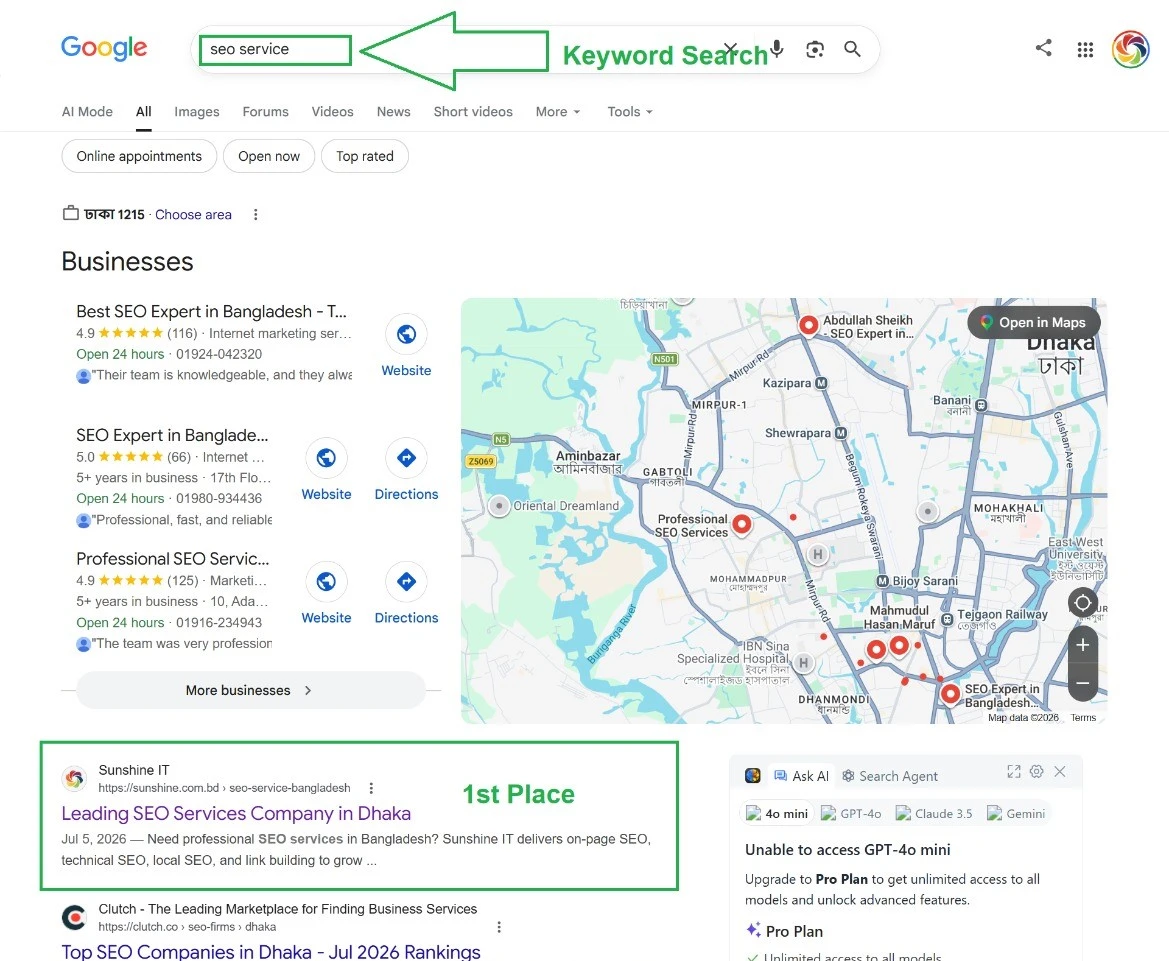
Task: Open Leading SEO Services Company in Dhaka
Action: click(x=236, y=813)
